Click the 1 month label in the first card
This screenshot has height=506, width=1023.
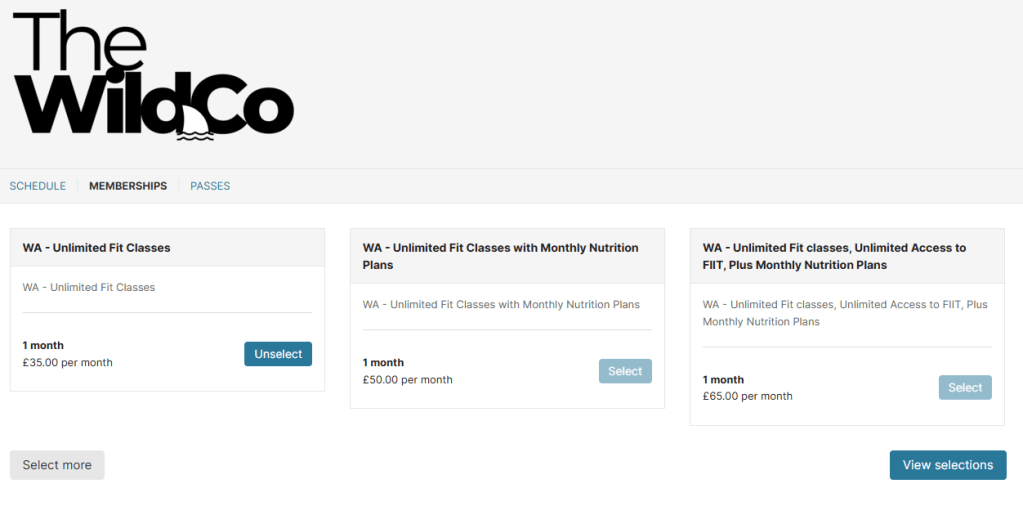point(43,346)
